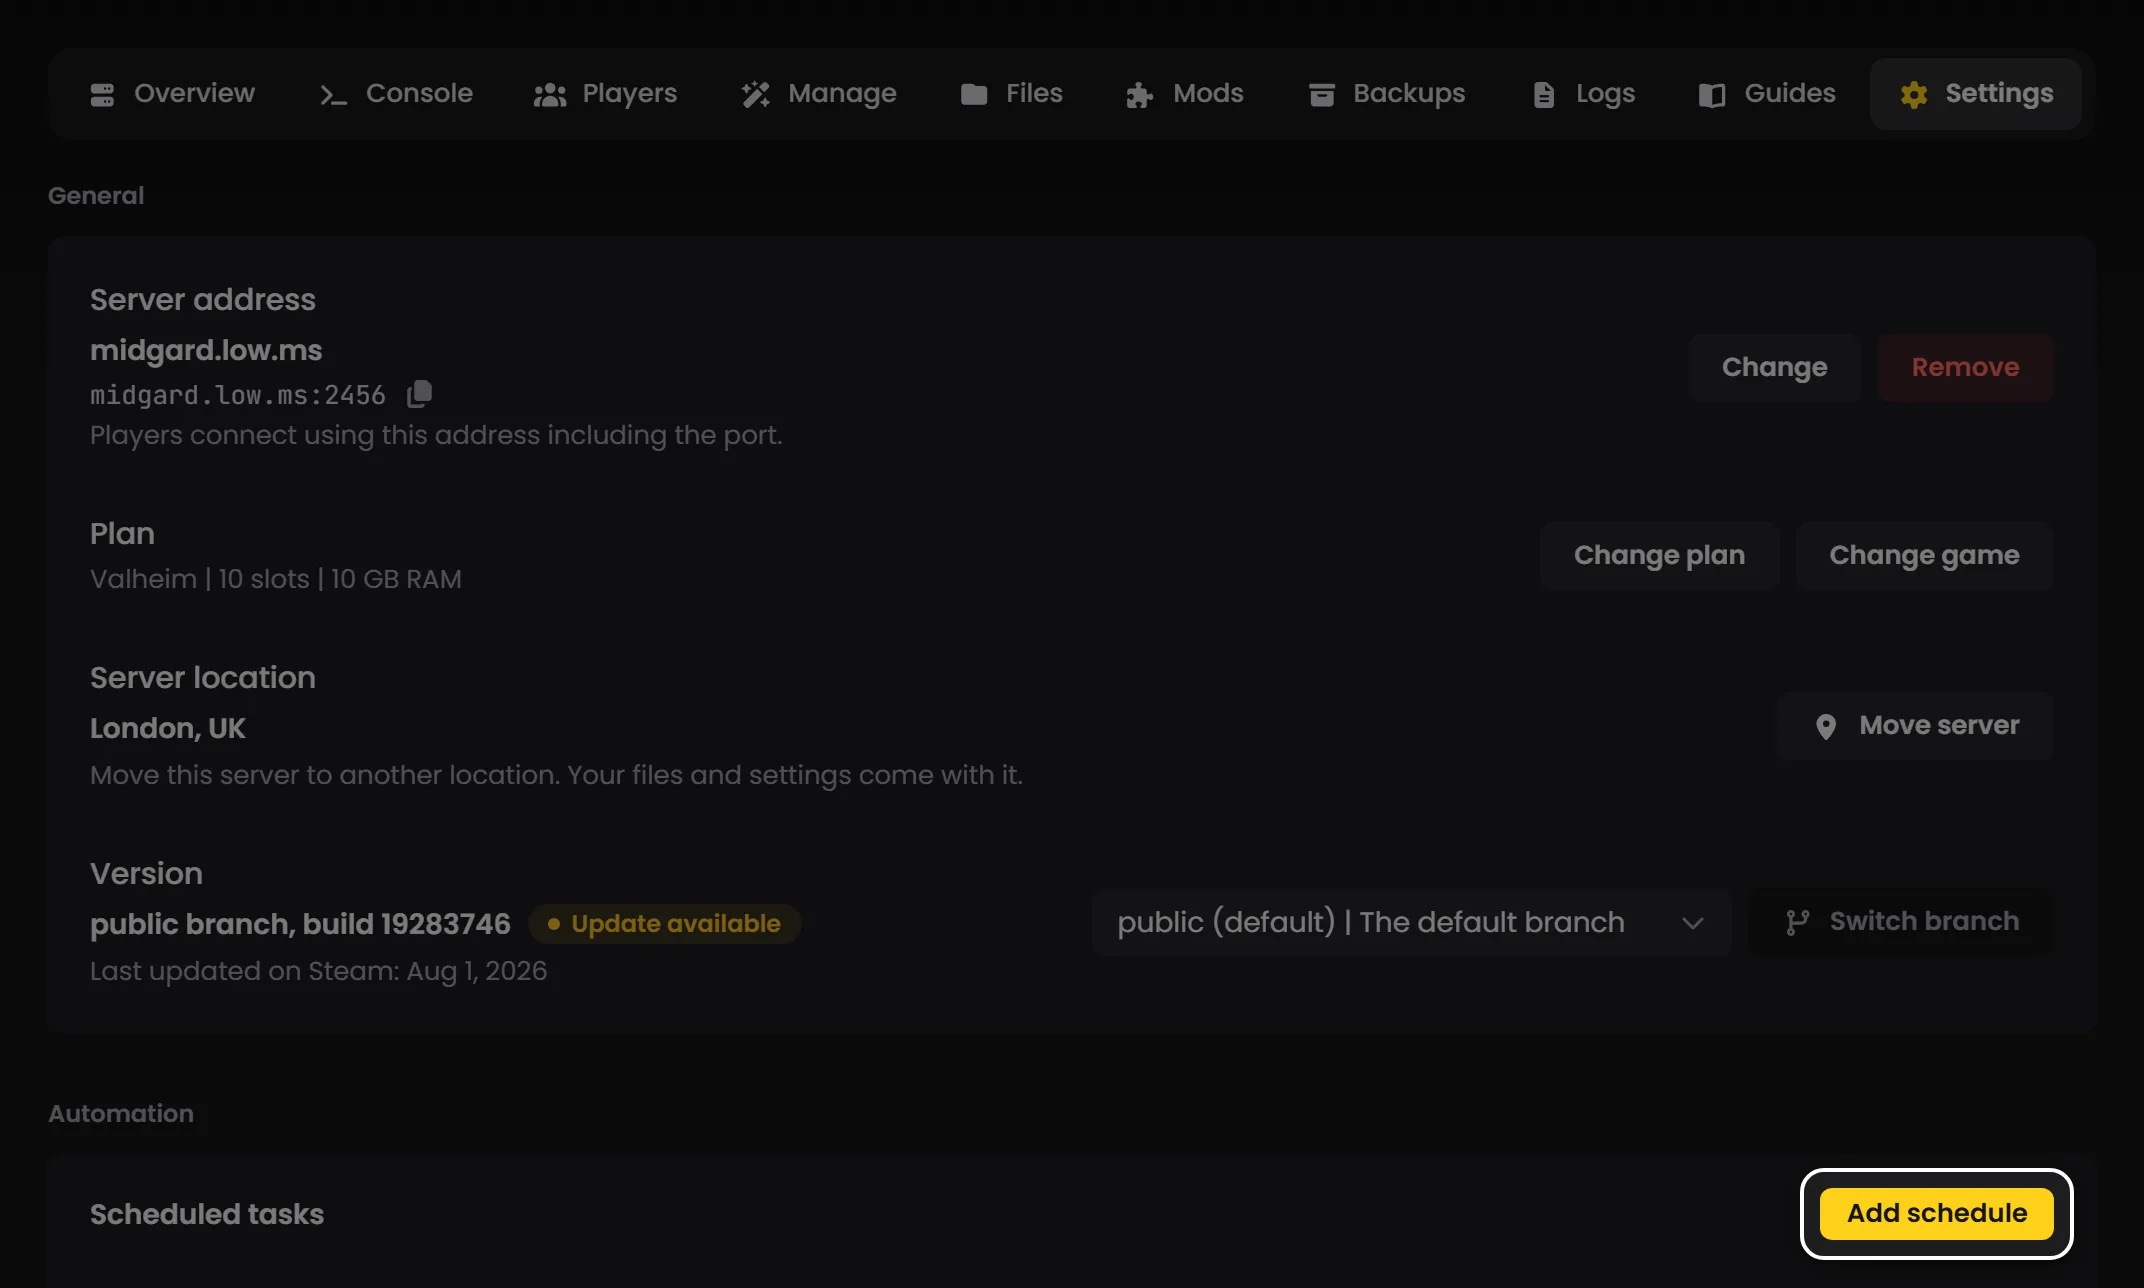The height and width of the screenshot is (1288, 2144).
Task: Click the Backups archive box icon
Action: tap(1322, 94)
